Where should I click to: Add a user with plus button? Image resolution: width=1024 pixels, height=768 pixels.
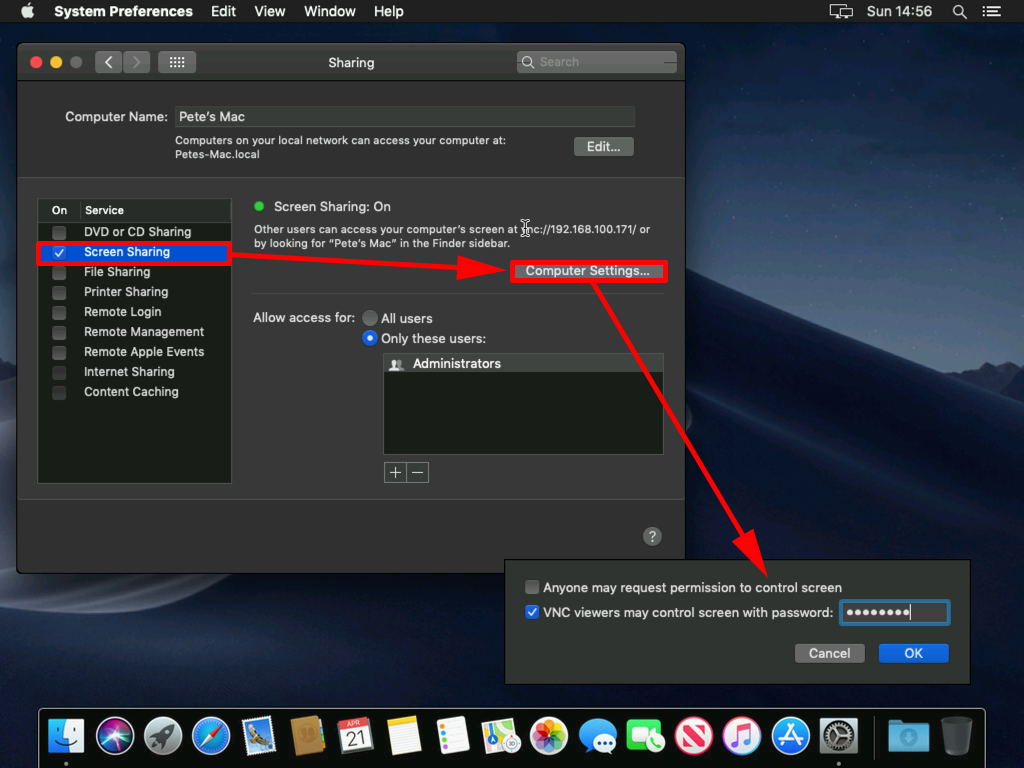[x=395, y=472]
